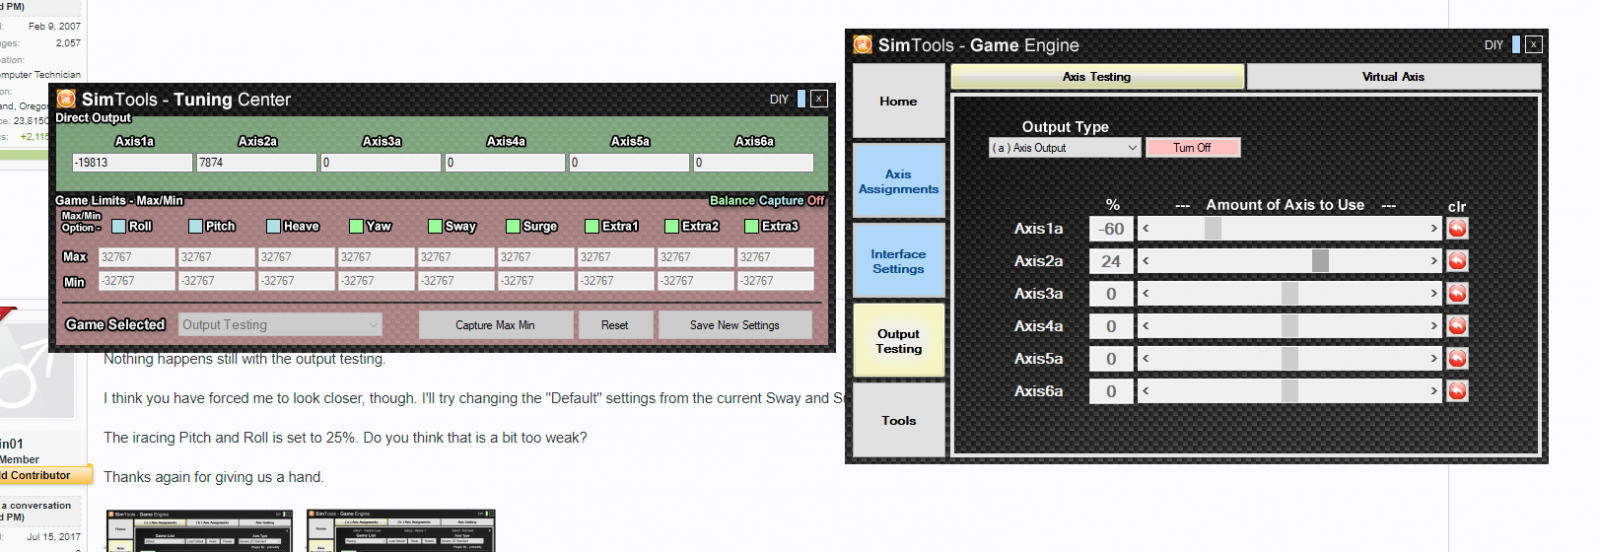Click the Axis5a slider thumb

point(1290,358)
